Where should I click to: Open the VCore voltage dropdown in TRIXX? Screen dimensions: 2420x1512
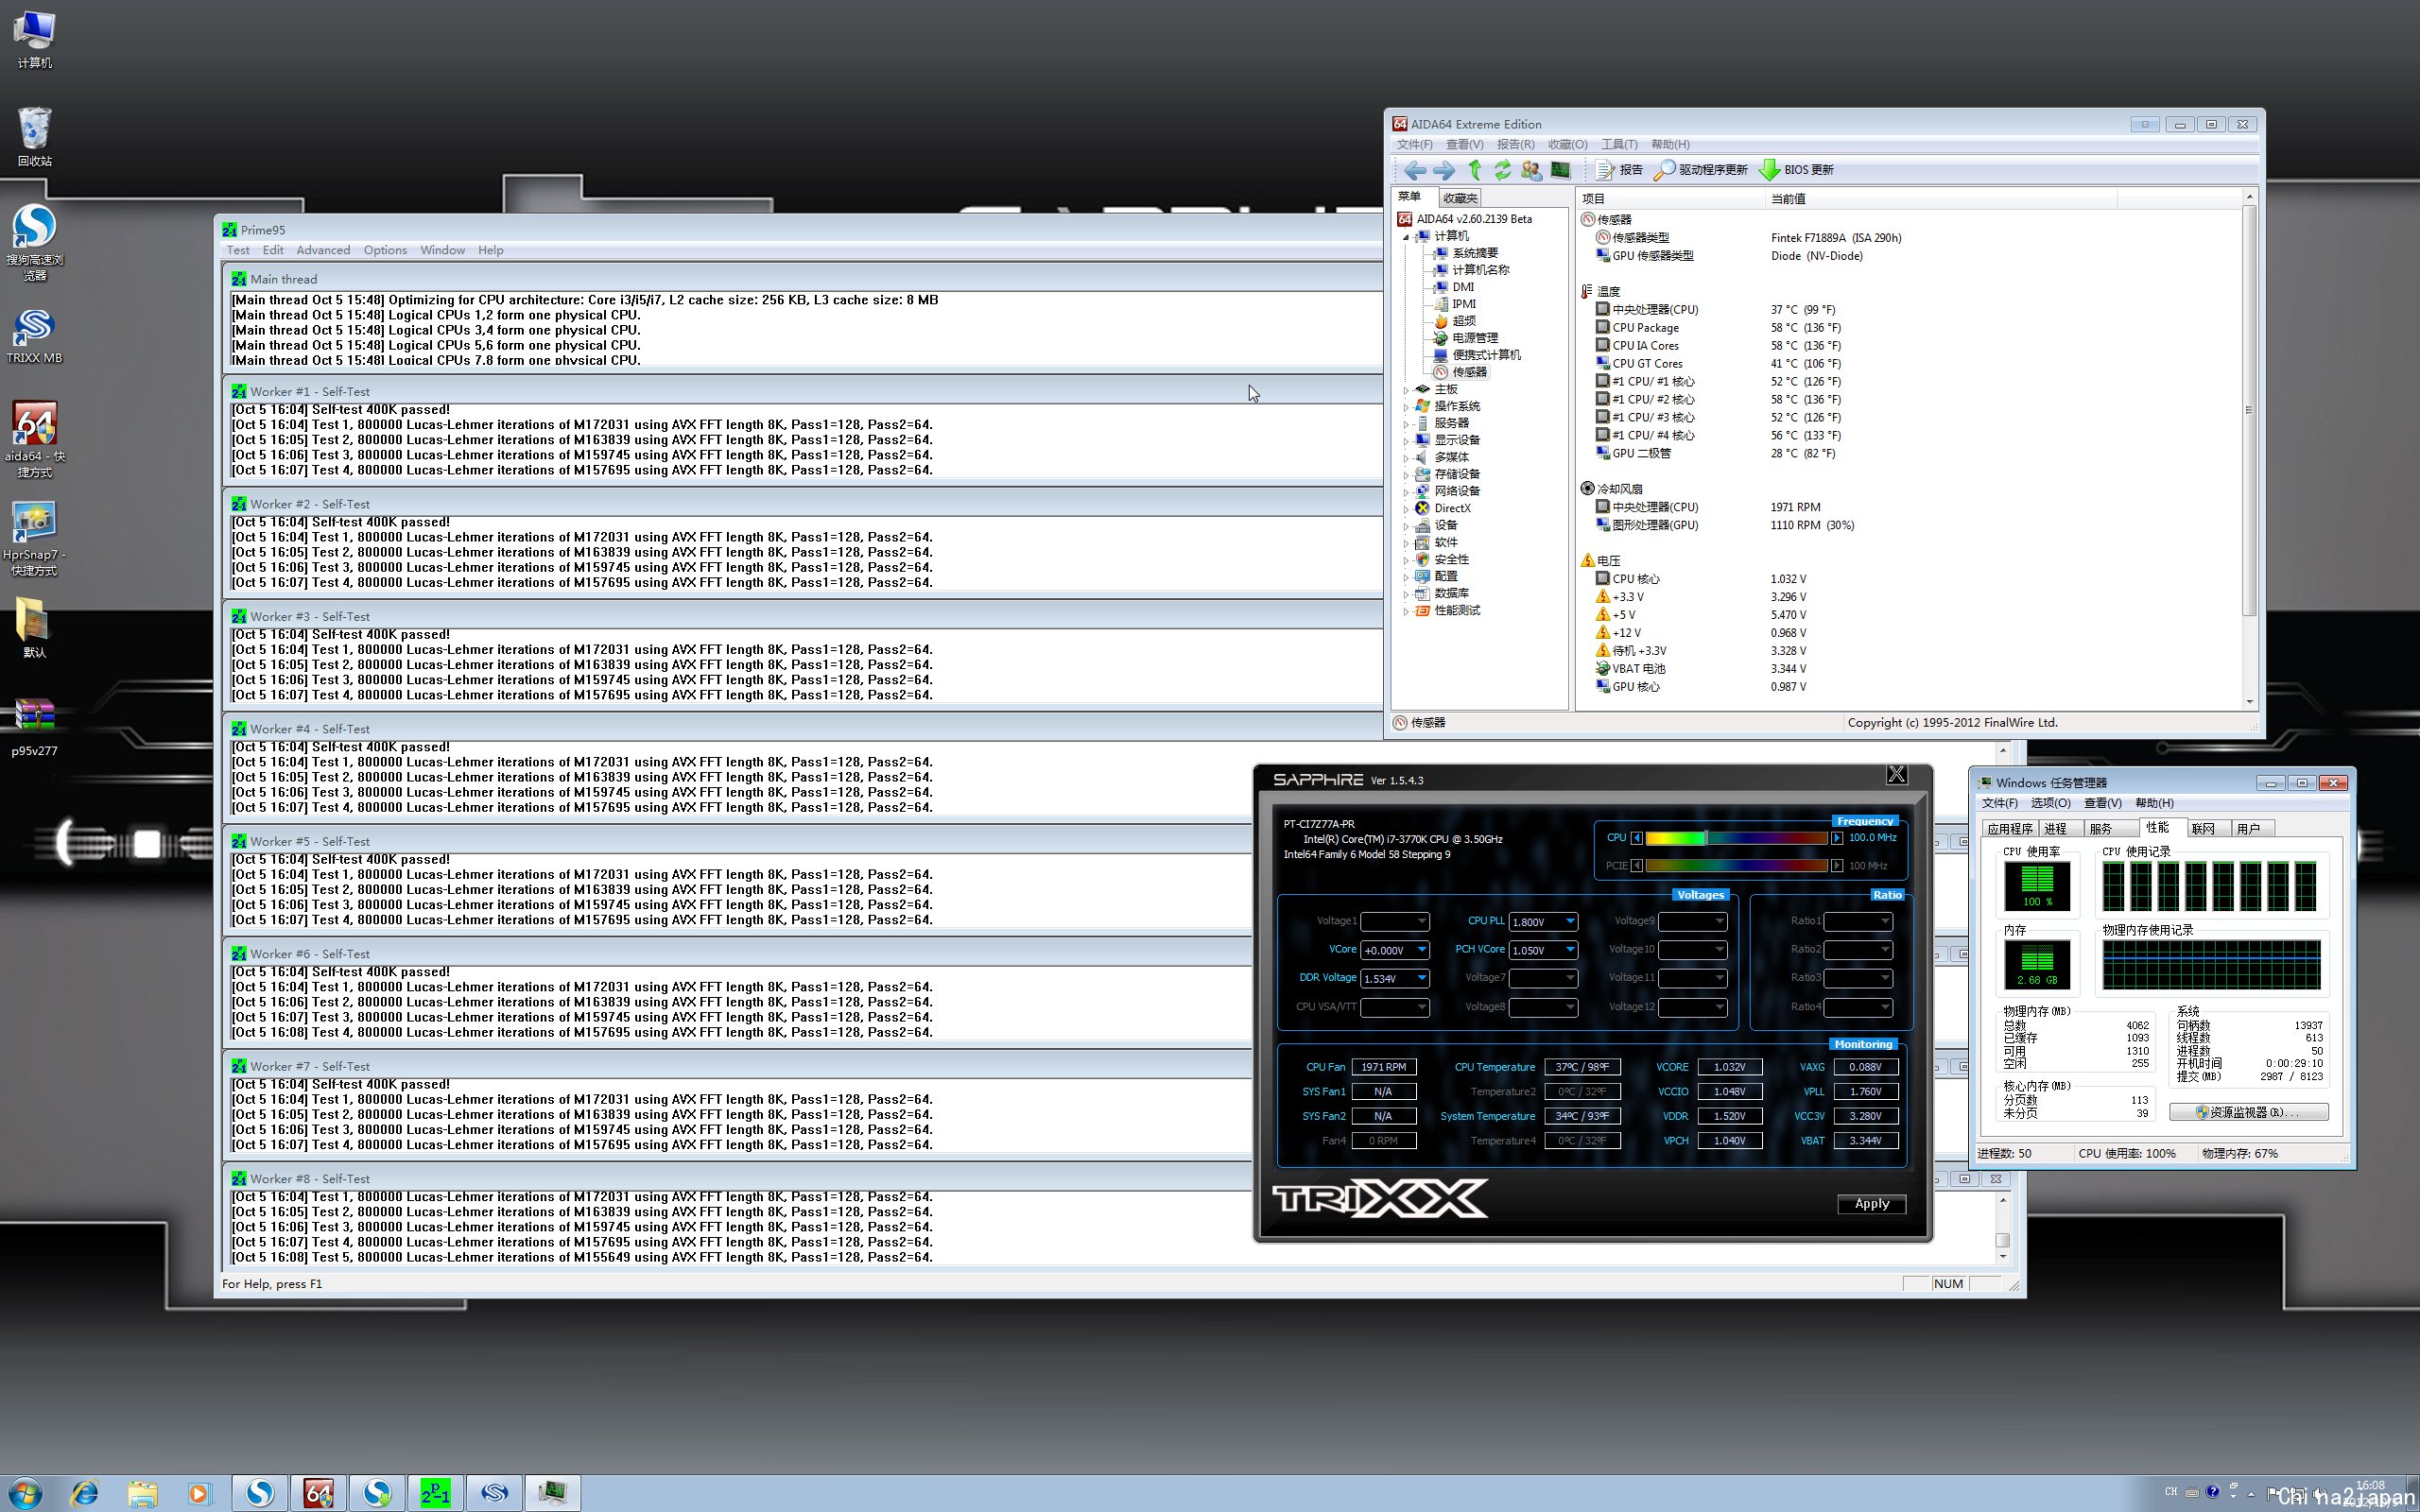tap(1421, 950)
